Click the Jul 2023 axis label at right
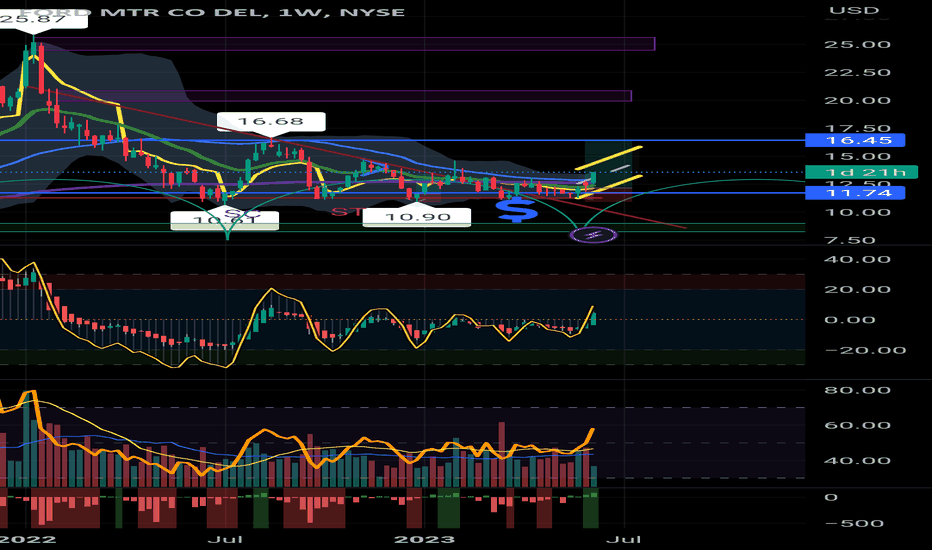The height and width of the screenshot is (550, 932). pos(624,539)
